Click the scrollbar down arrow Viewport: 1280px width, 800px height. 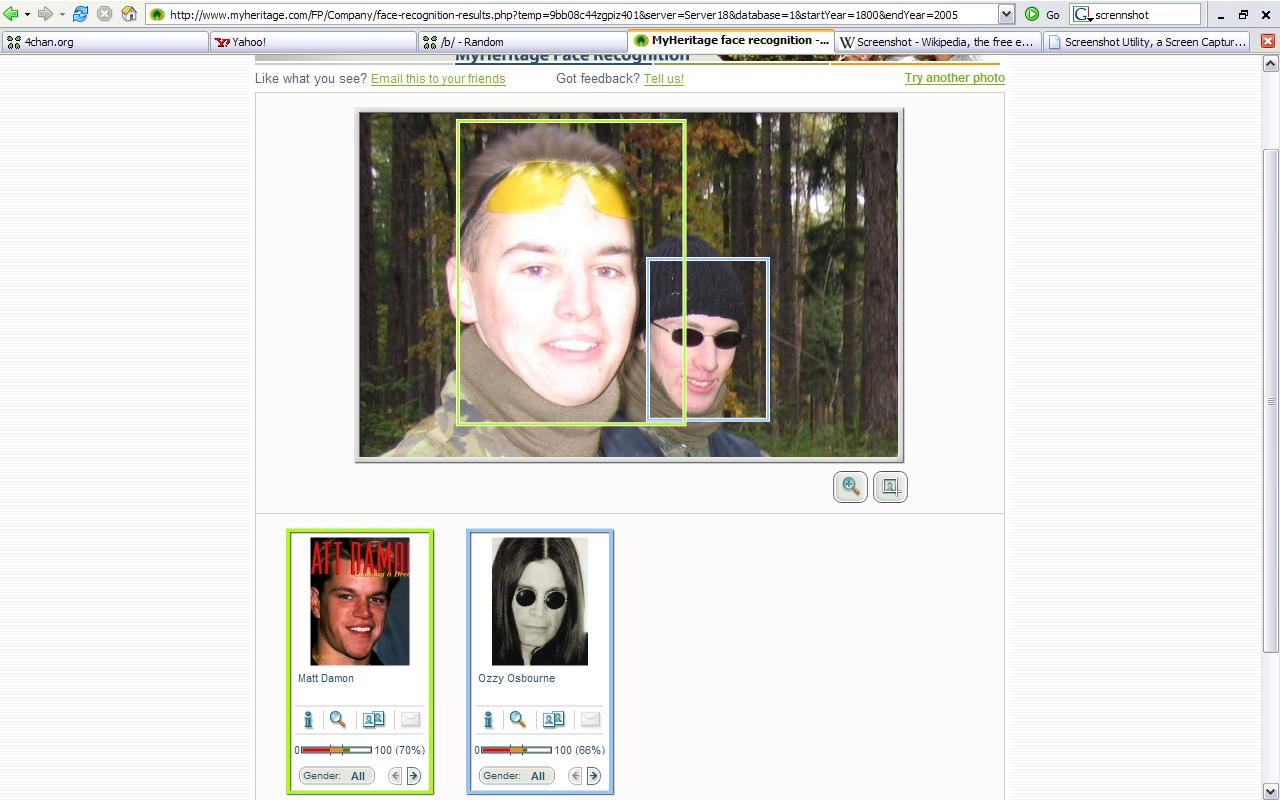pos(1271,791)
